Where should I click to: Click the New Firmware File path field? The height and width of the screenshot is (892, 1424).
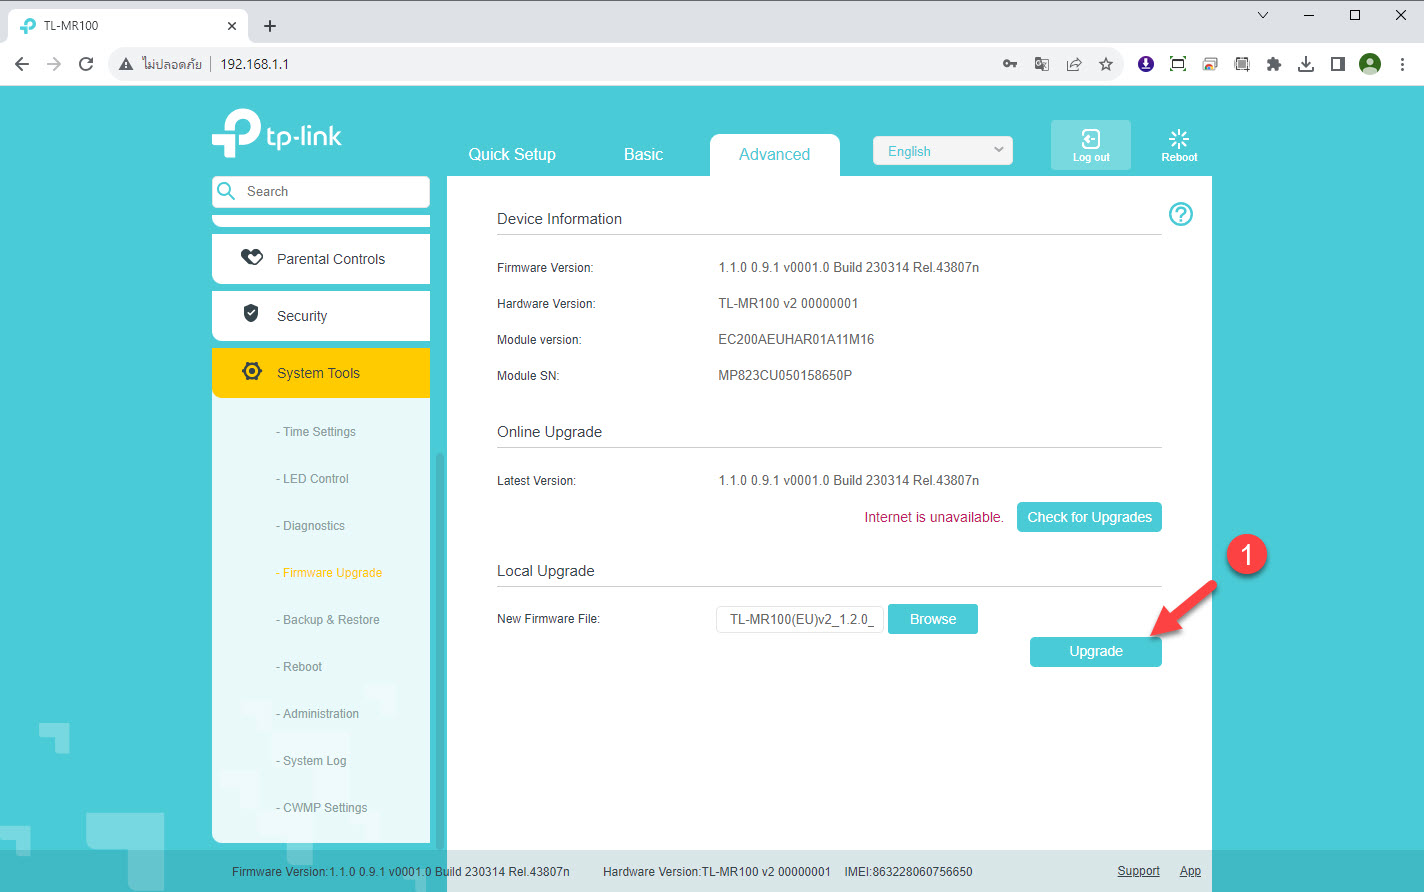[x=800, y=619]
